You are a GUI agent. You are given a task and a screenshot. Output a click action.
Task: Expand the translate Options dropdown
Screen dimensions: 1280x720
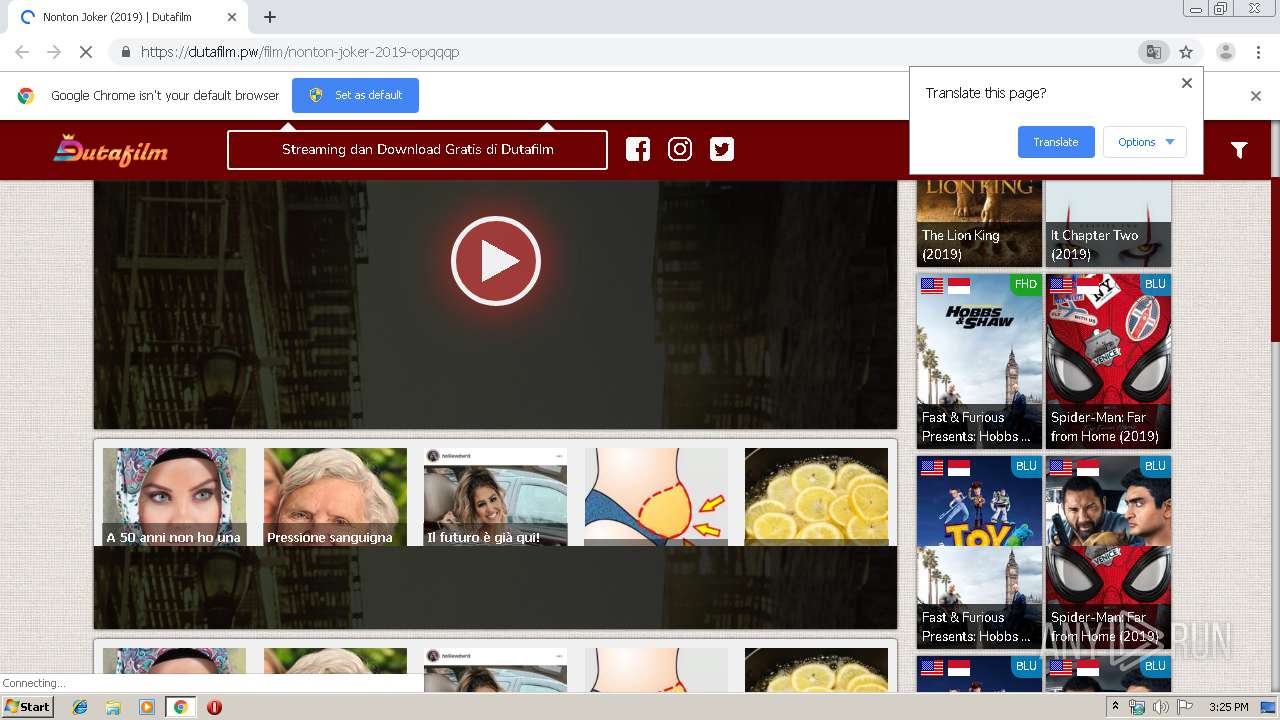pyautogui.click(x=1145, y=142)
